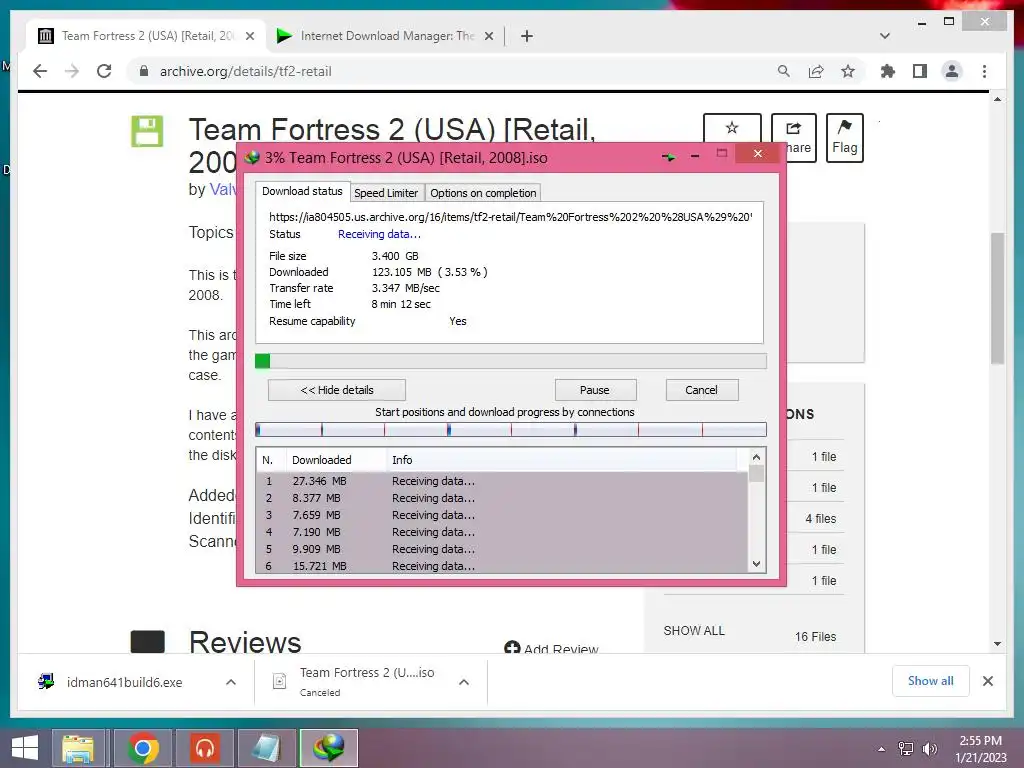Open the notepad-like app in taskbar
This screenshot has height=768, width=1024.
pyautogui.click(x=267, y=748)
